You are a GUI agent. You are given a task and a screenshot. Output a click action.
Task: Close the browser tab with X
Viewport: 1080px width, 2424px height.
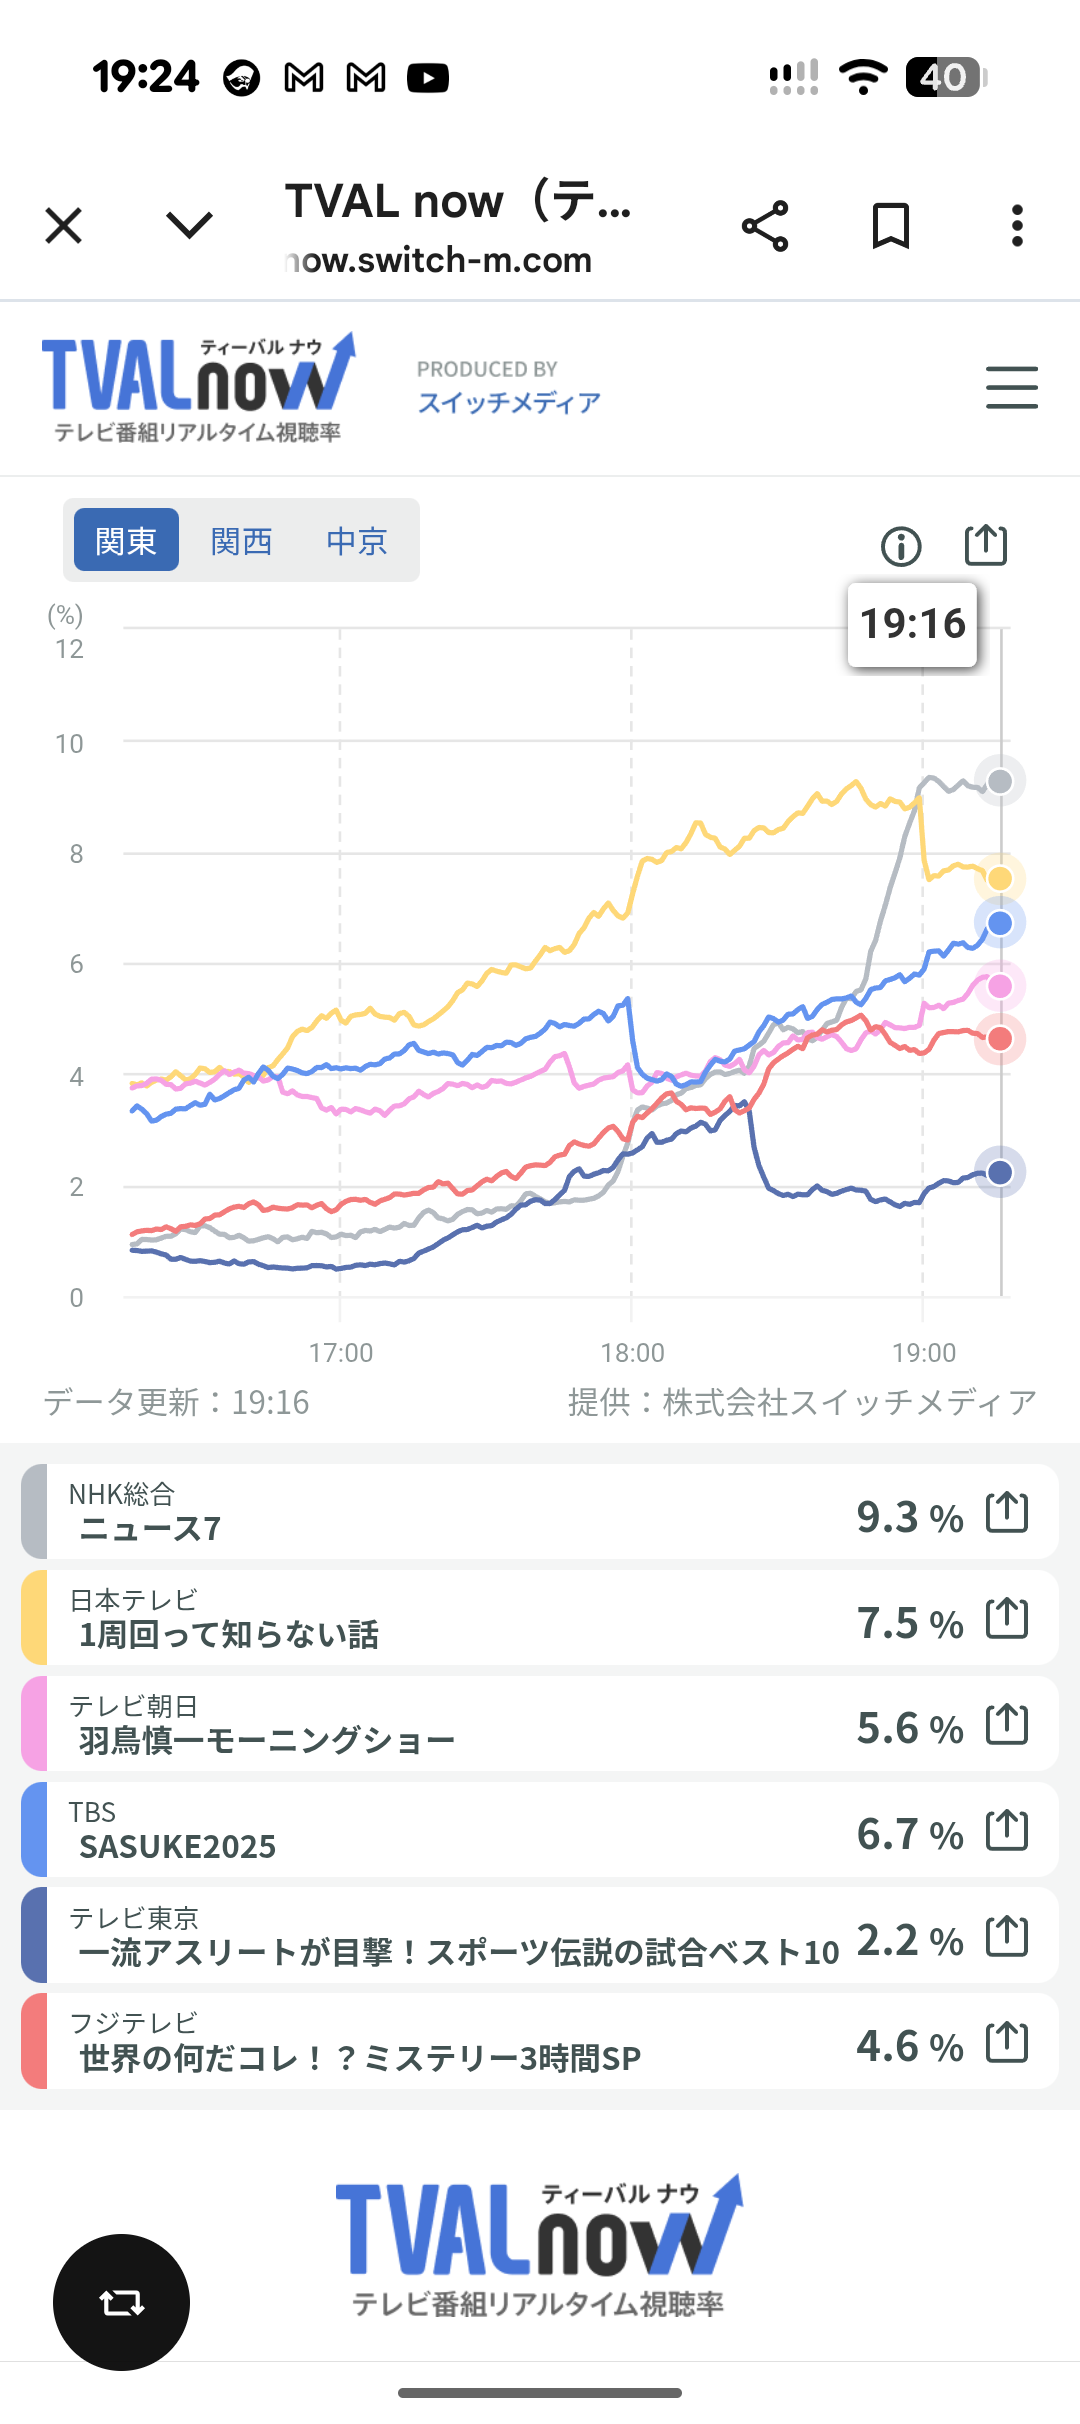[x=64, y=226]
